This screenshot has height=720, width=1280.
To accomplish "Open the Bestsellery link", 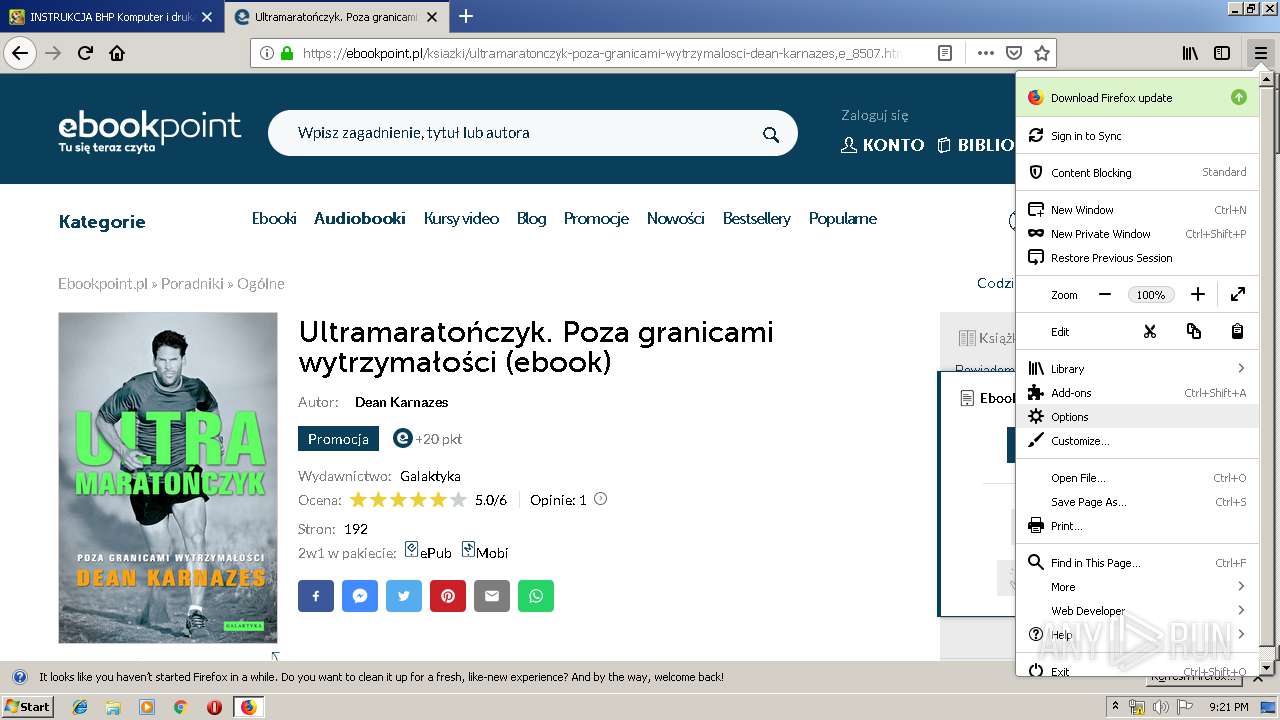I will [x=757, y=218].
